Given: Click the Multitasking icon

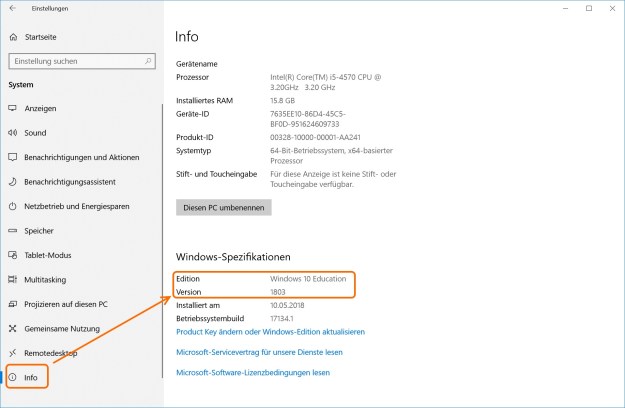Looking at the screenshot, I should (x=13, y=279).
